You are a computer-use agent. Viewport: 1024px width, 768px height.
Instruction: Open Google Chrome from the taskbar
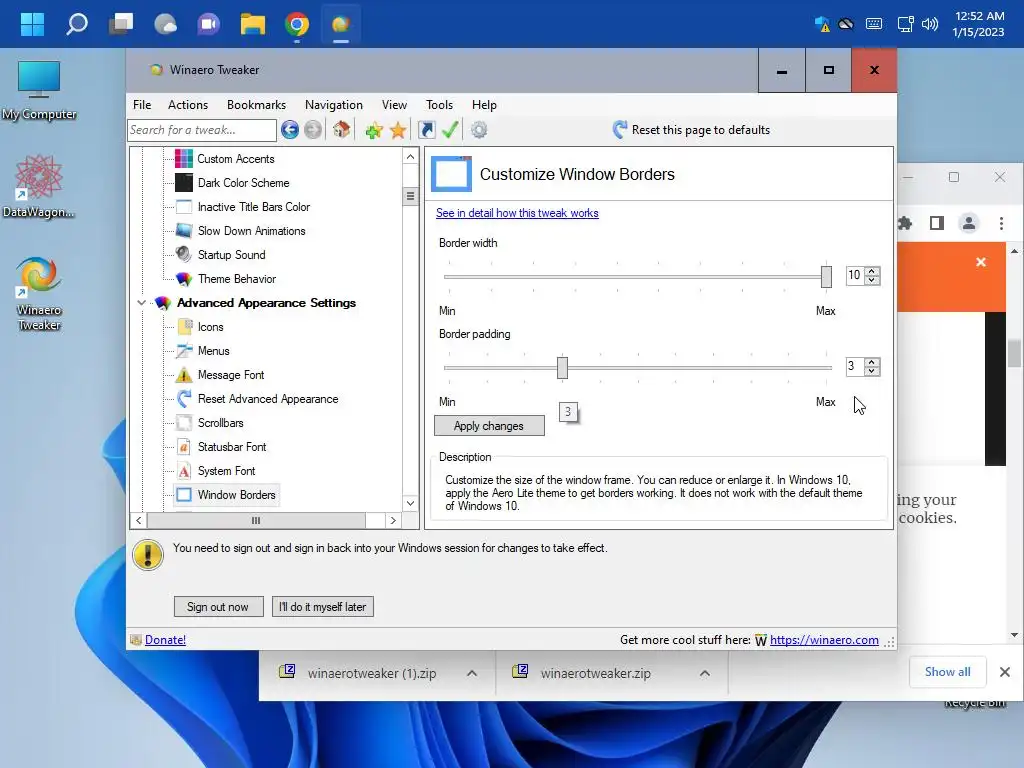[296, 25]
